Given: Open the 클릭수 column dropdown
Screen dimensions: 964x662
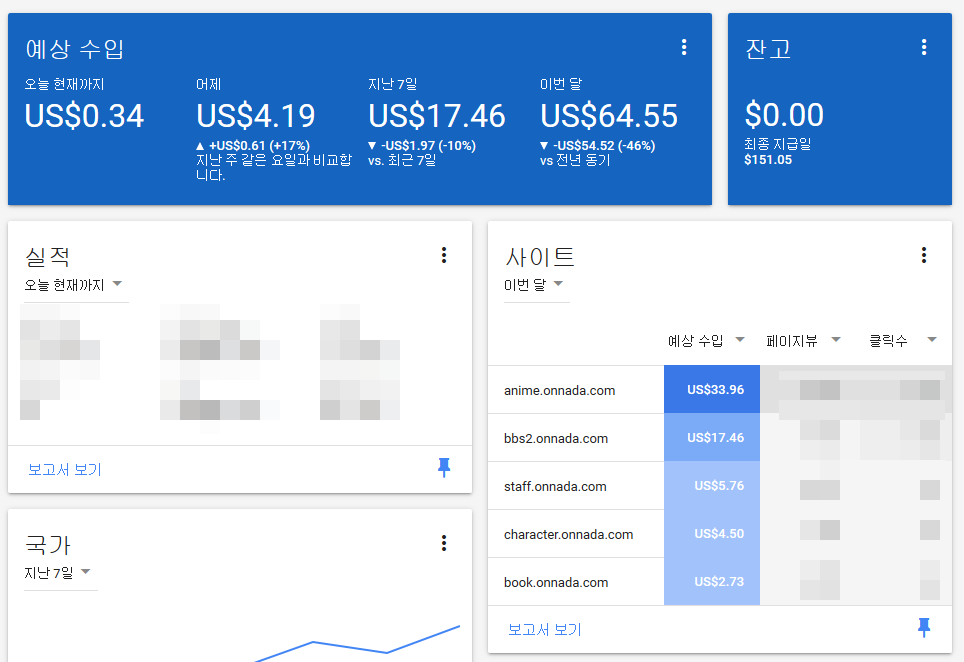Looking at the screenshot, I should 903,341.
